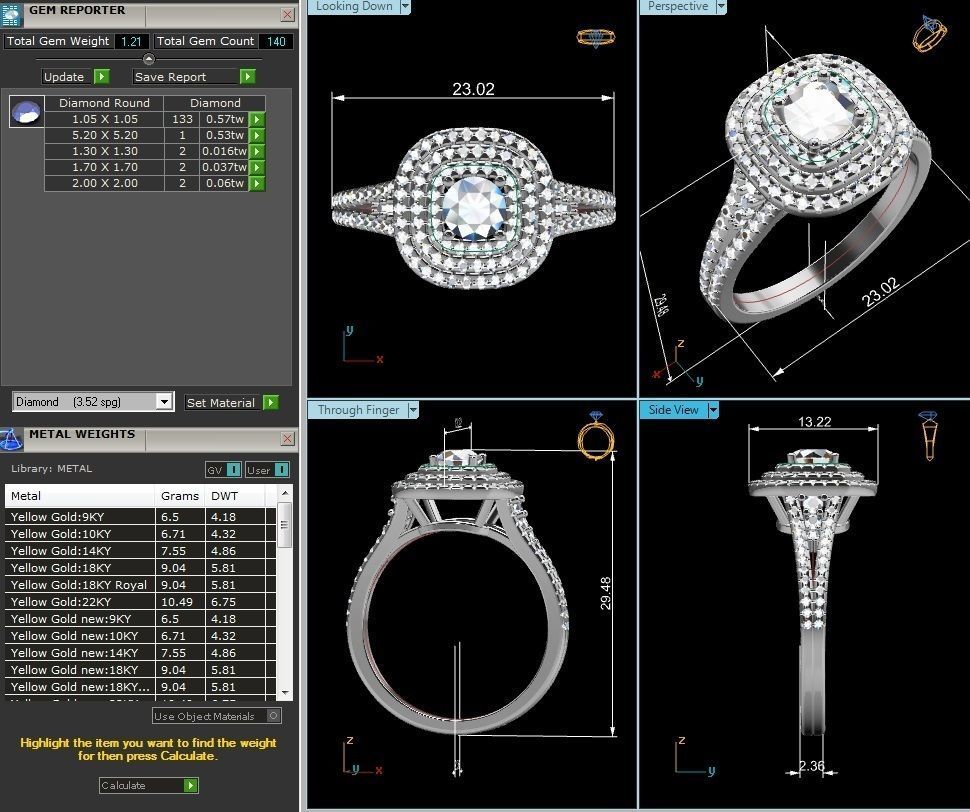Click the 133 gem count cell
Screen dimensions: 970x812
[x=182, y=119]
